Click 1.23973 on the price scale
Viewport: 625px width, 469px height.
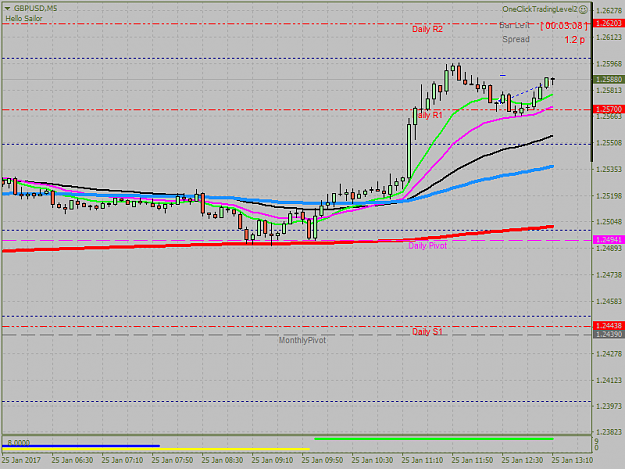(609, 406)
